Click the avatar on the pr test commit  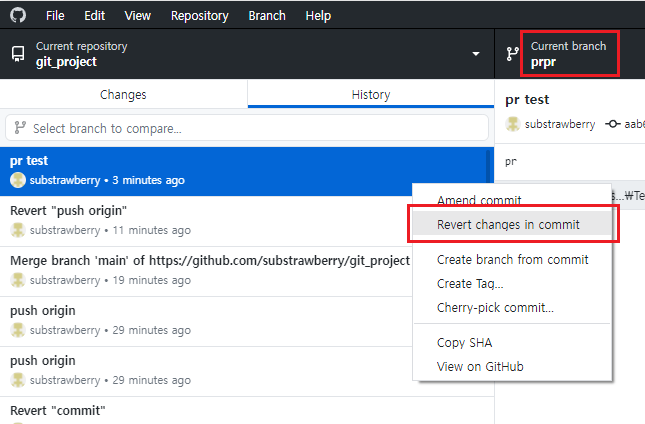tap(18, 180)
